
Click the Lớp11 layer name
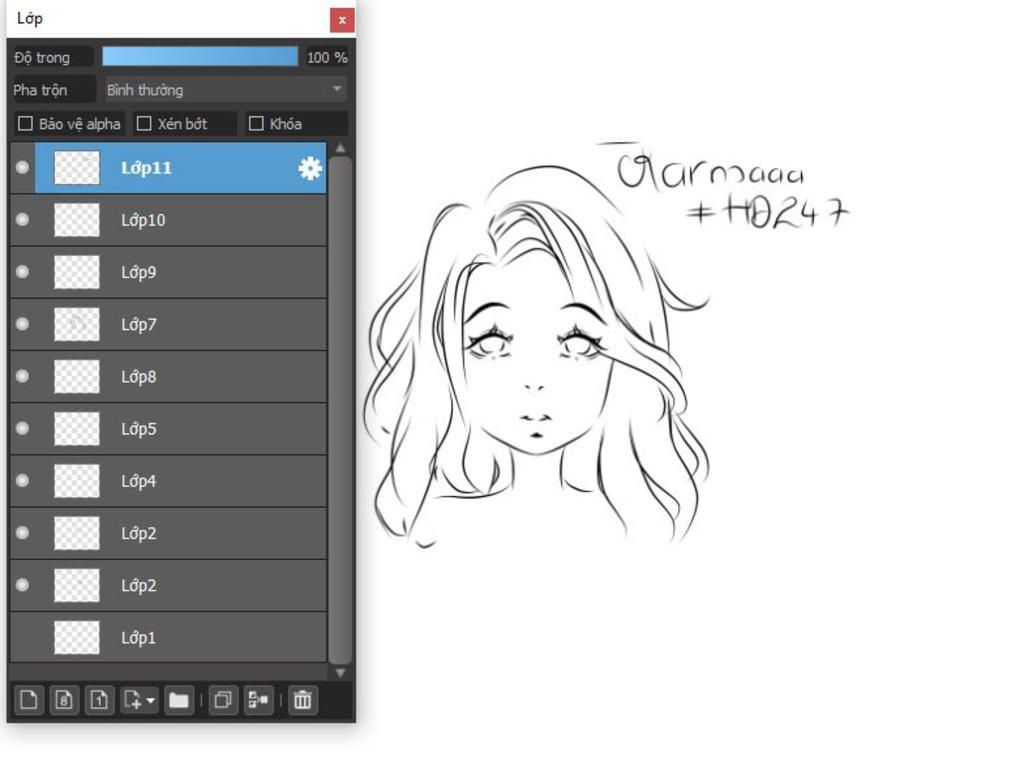click(146, 168)
